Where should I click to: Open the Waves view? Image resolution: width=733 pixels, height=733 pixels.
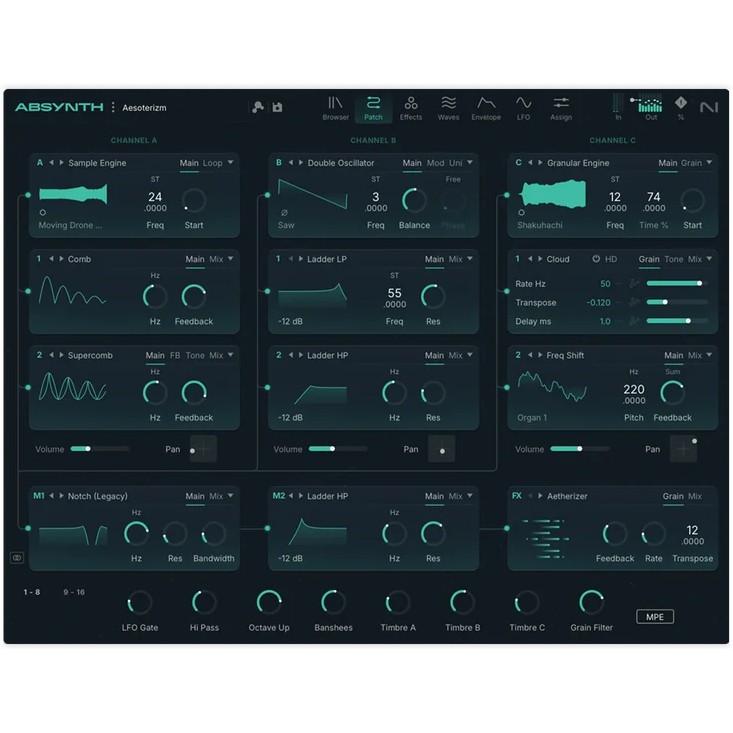448,108
